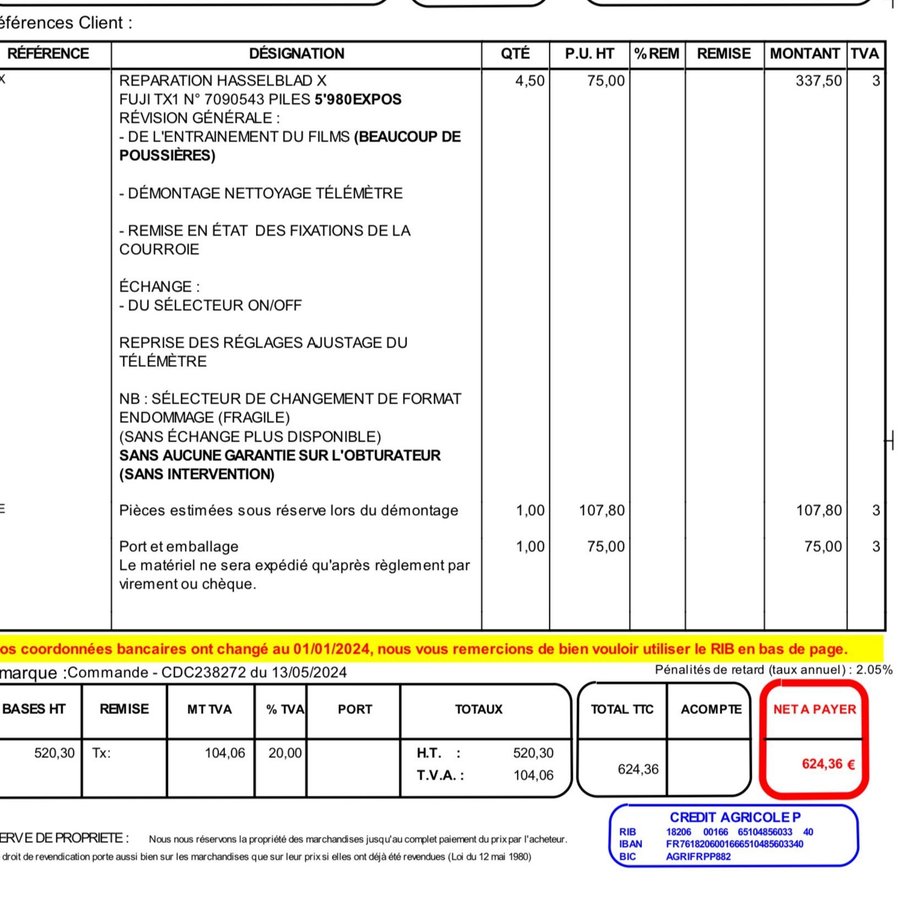The height and width of the screenshot is (900, 900).
Task: Click the REPARATION HASSELBLAD X line
Action: 222,80
